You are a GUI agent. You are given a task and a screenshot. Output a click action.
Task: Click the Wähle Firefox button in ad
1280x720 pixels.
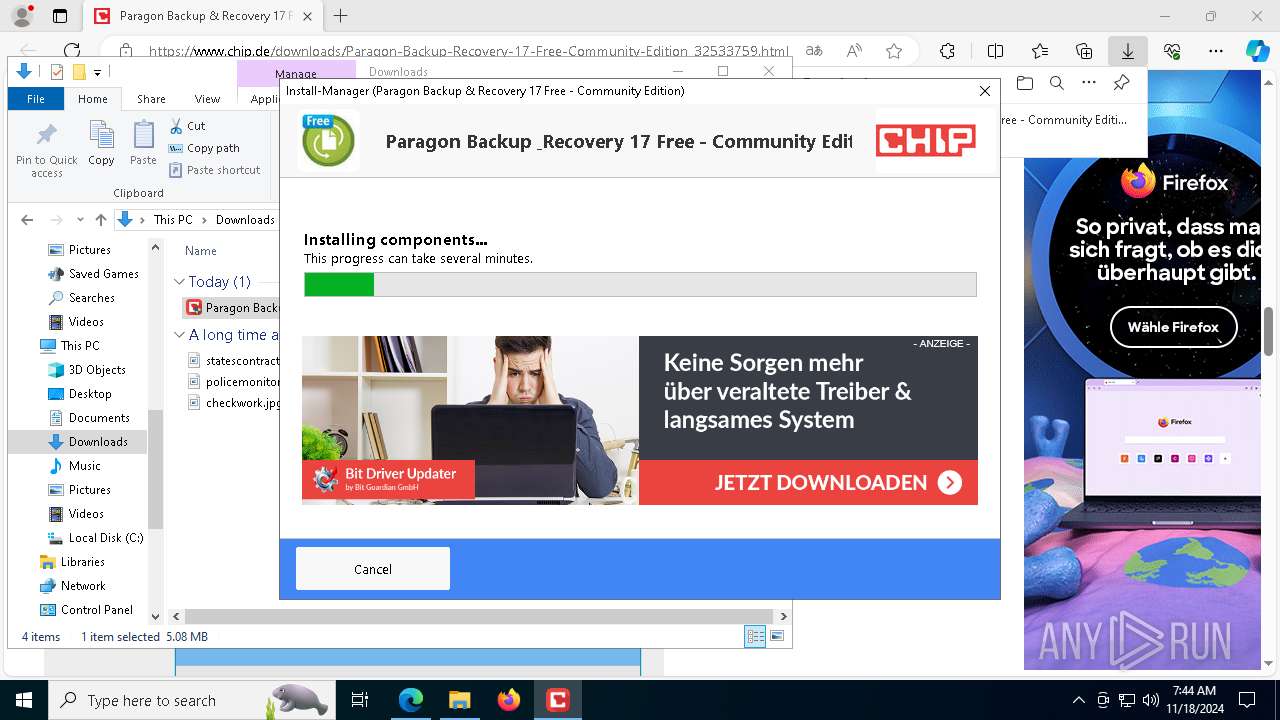point(1173,327)
